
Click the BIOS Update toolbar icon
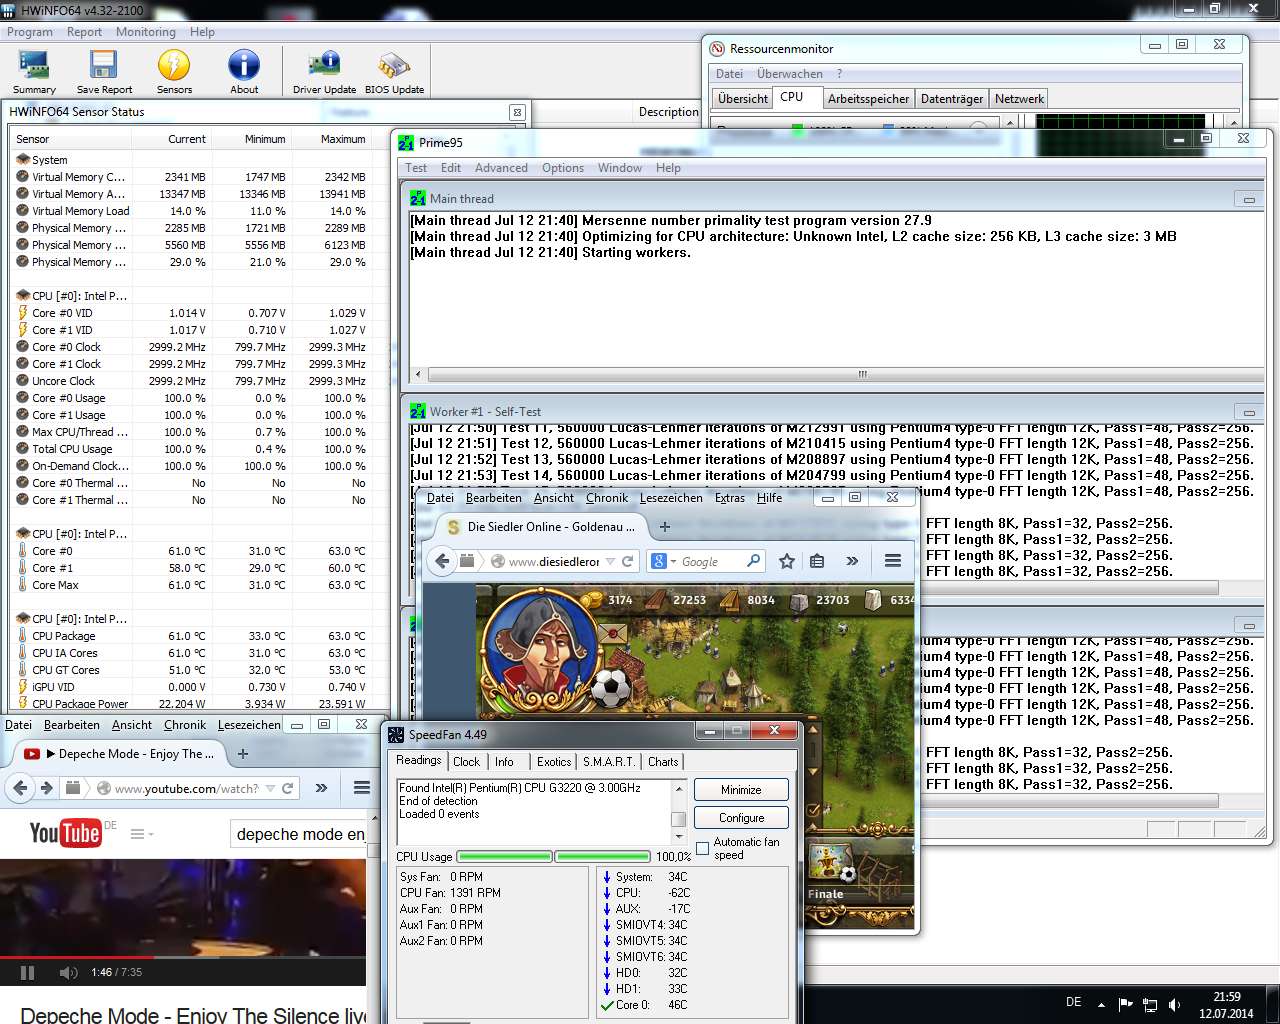click(394, 71)
